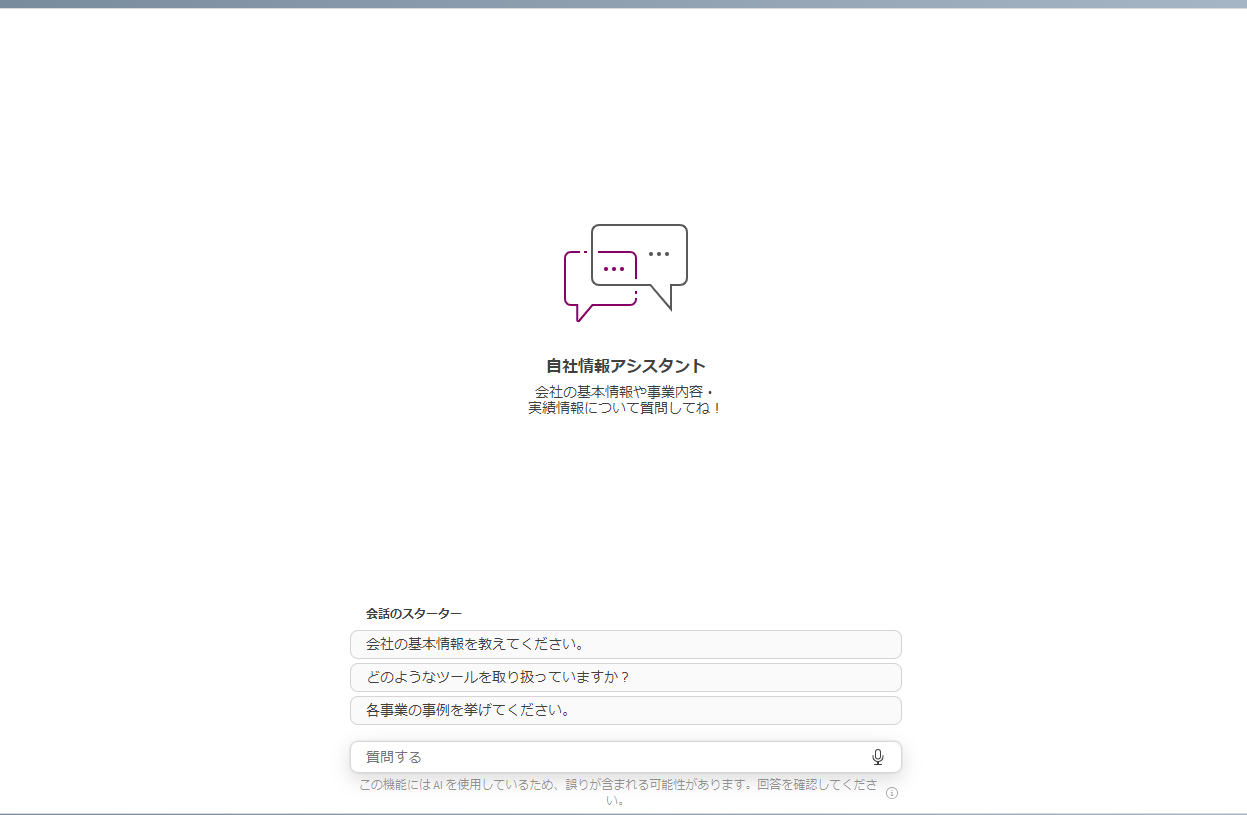
Task: Click the gradient bar at the top edge
Action: tap(623, 4)
